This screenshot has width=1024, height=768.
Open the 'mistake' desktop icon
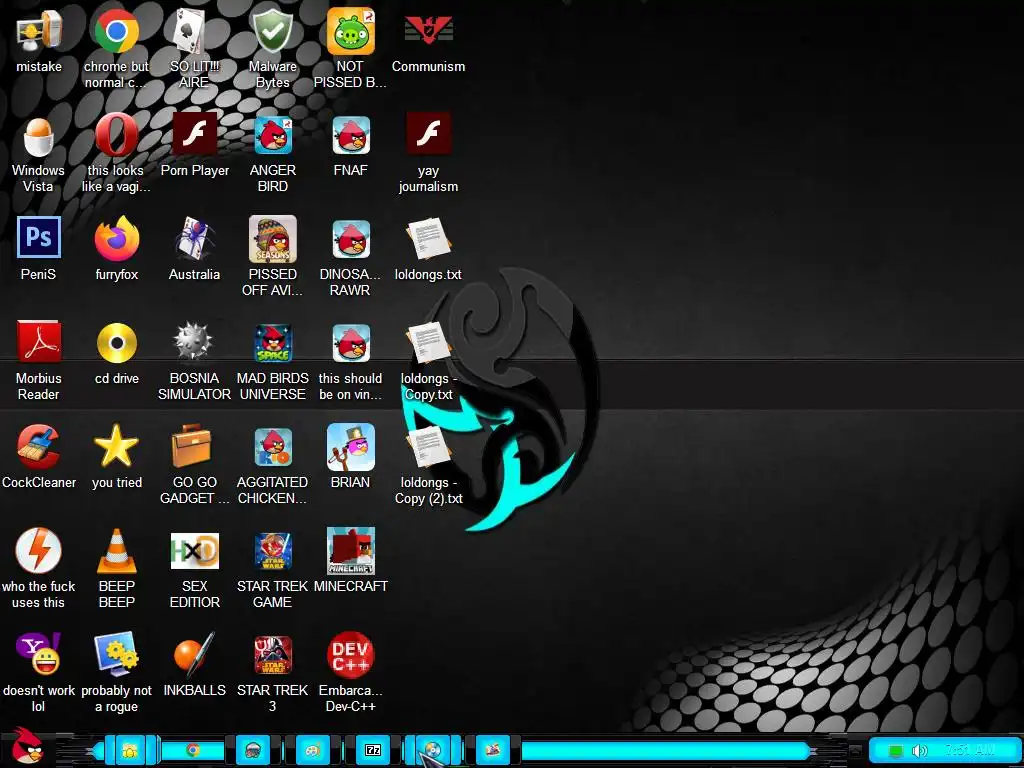pyautogui.click(x=39, y=31)
